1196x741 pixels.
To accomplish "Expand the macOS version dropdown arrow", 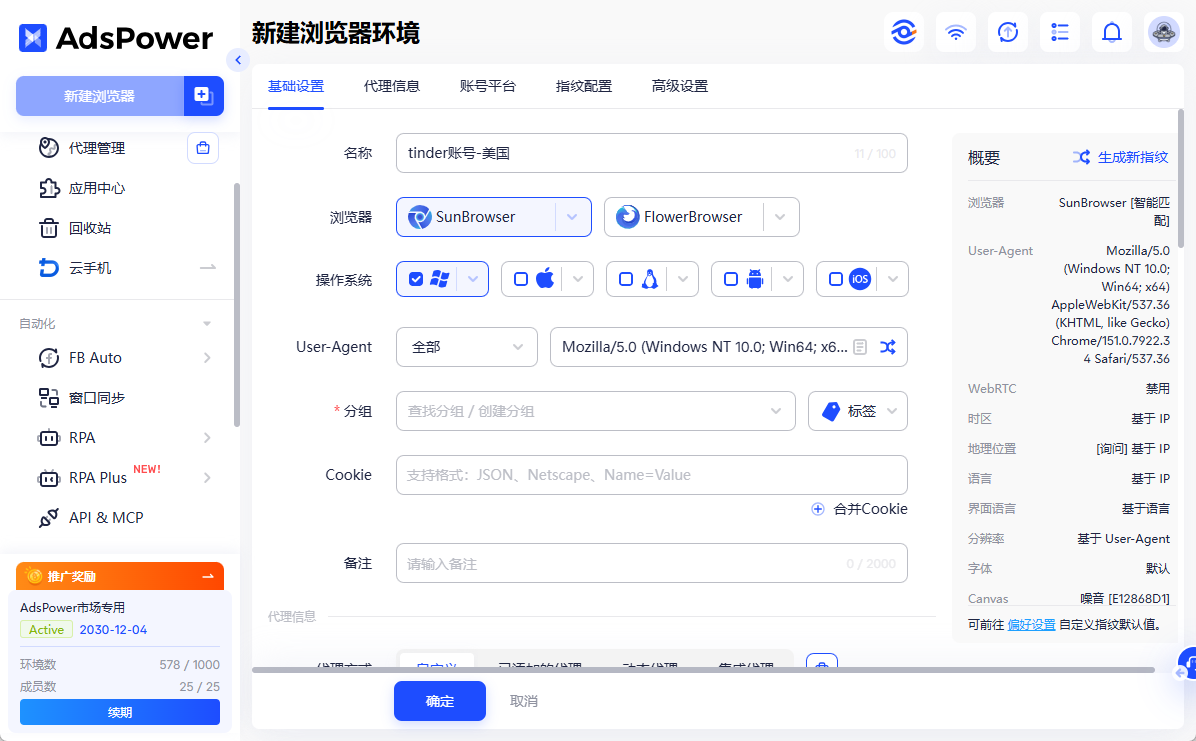I will [578, 279].
